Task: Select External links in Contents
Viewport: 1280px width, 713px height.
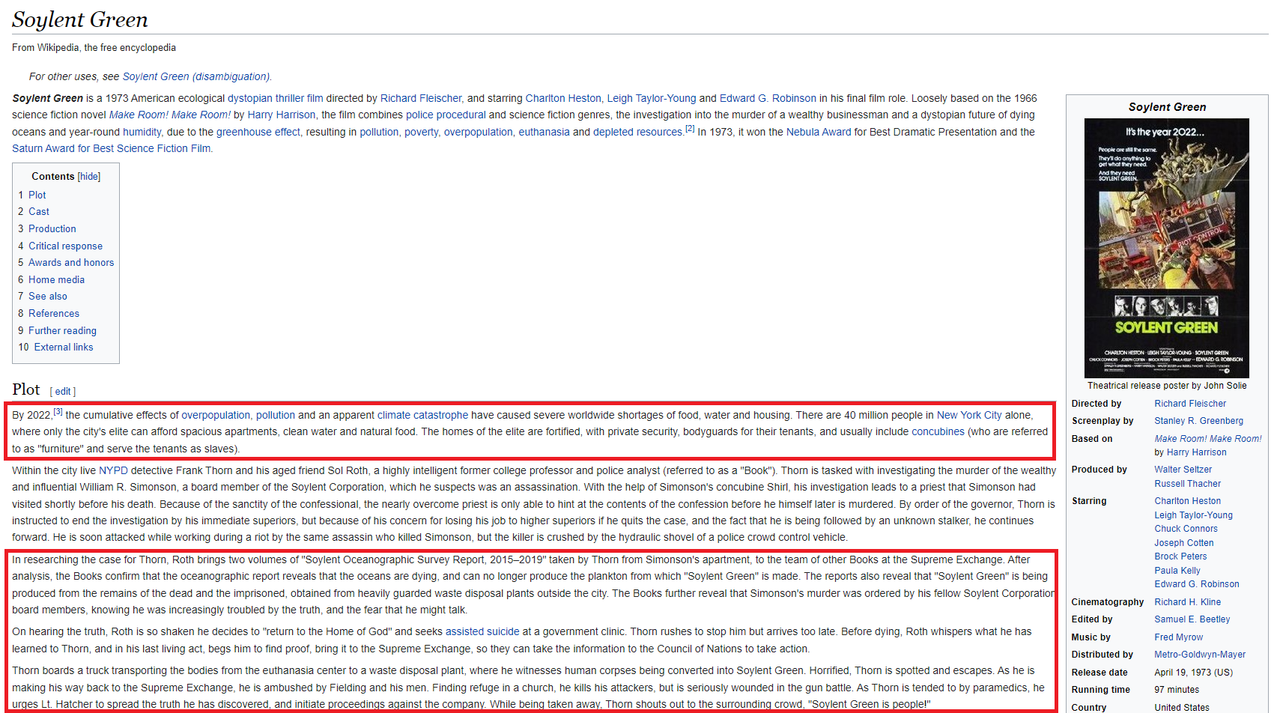Action: tap(63, 347)
